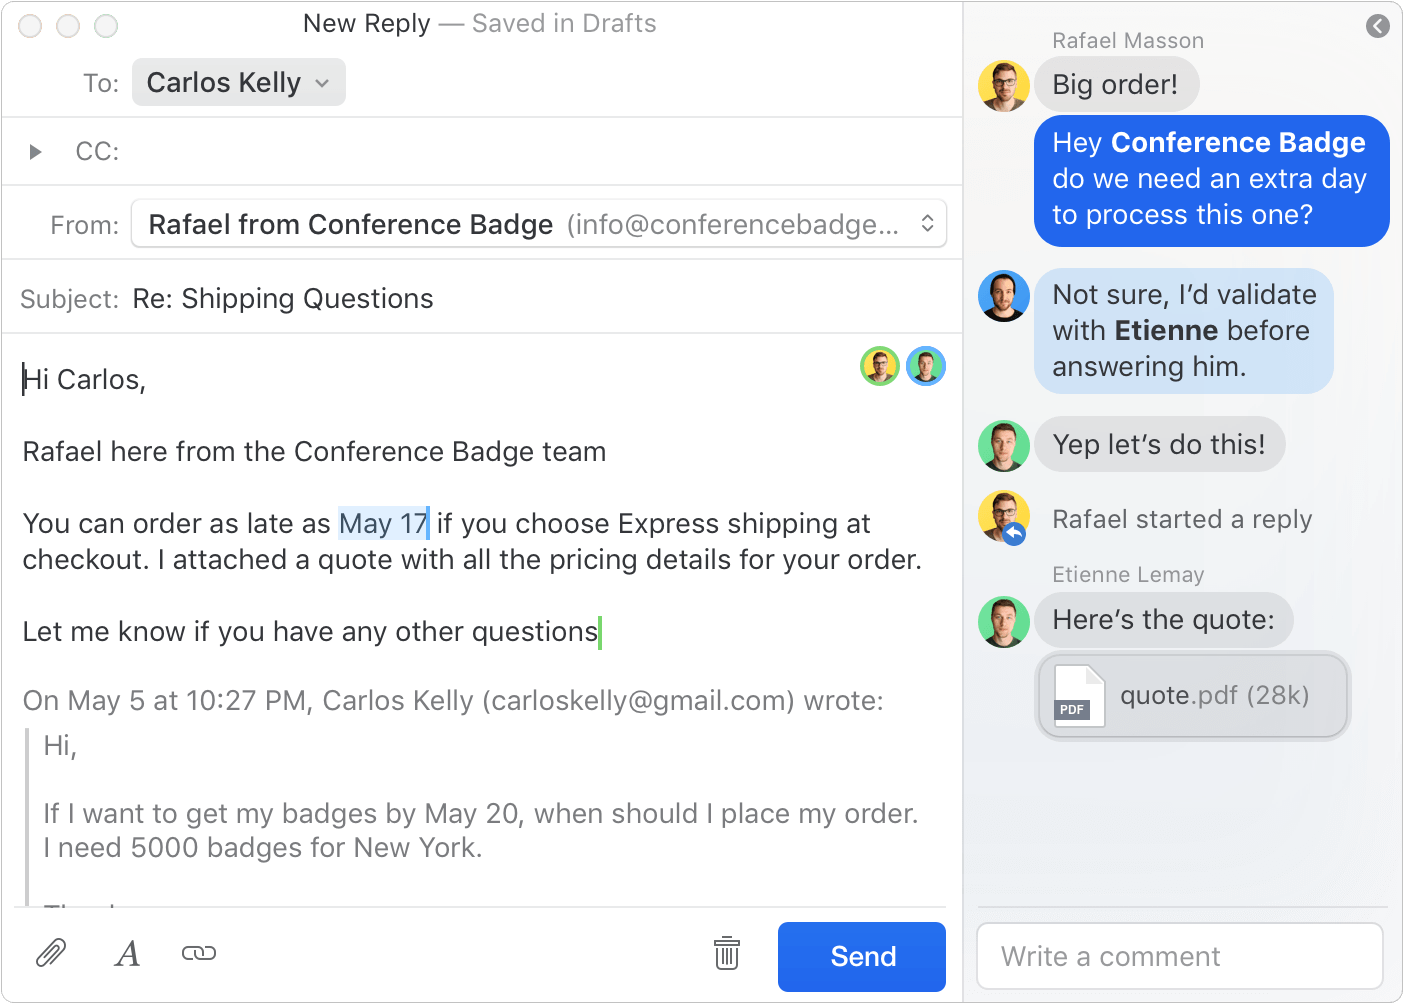Click the Hey Conference Badge blue message bubble
The width and height of the screenshot is (1404, 1004).
coord(1211,180)
